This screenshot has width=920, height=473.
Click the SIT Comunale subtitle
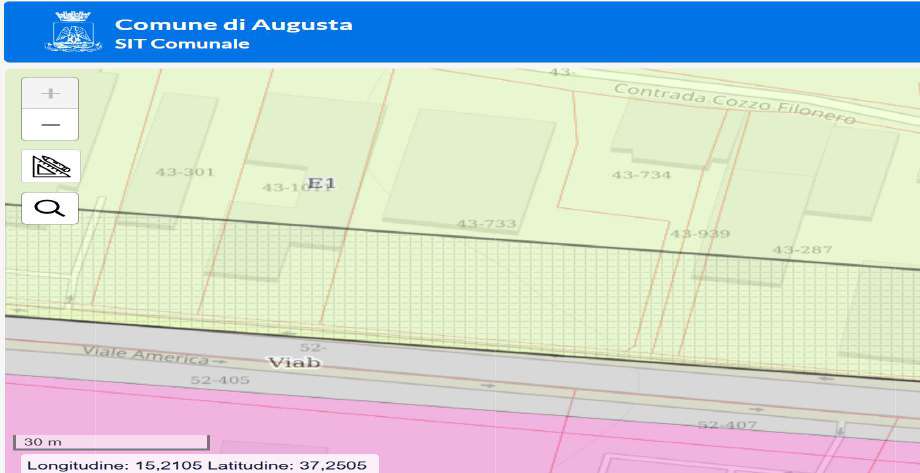pos(182,45)
